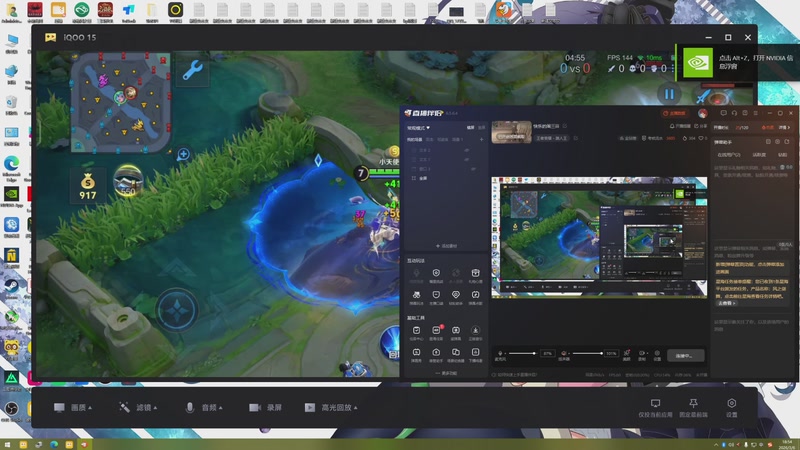
Task: Adjust the microphone volume slider
Action: [x=523, y=353]
